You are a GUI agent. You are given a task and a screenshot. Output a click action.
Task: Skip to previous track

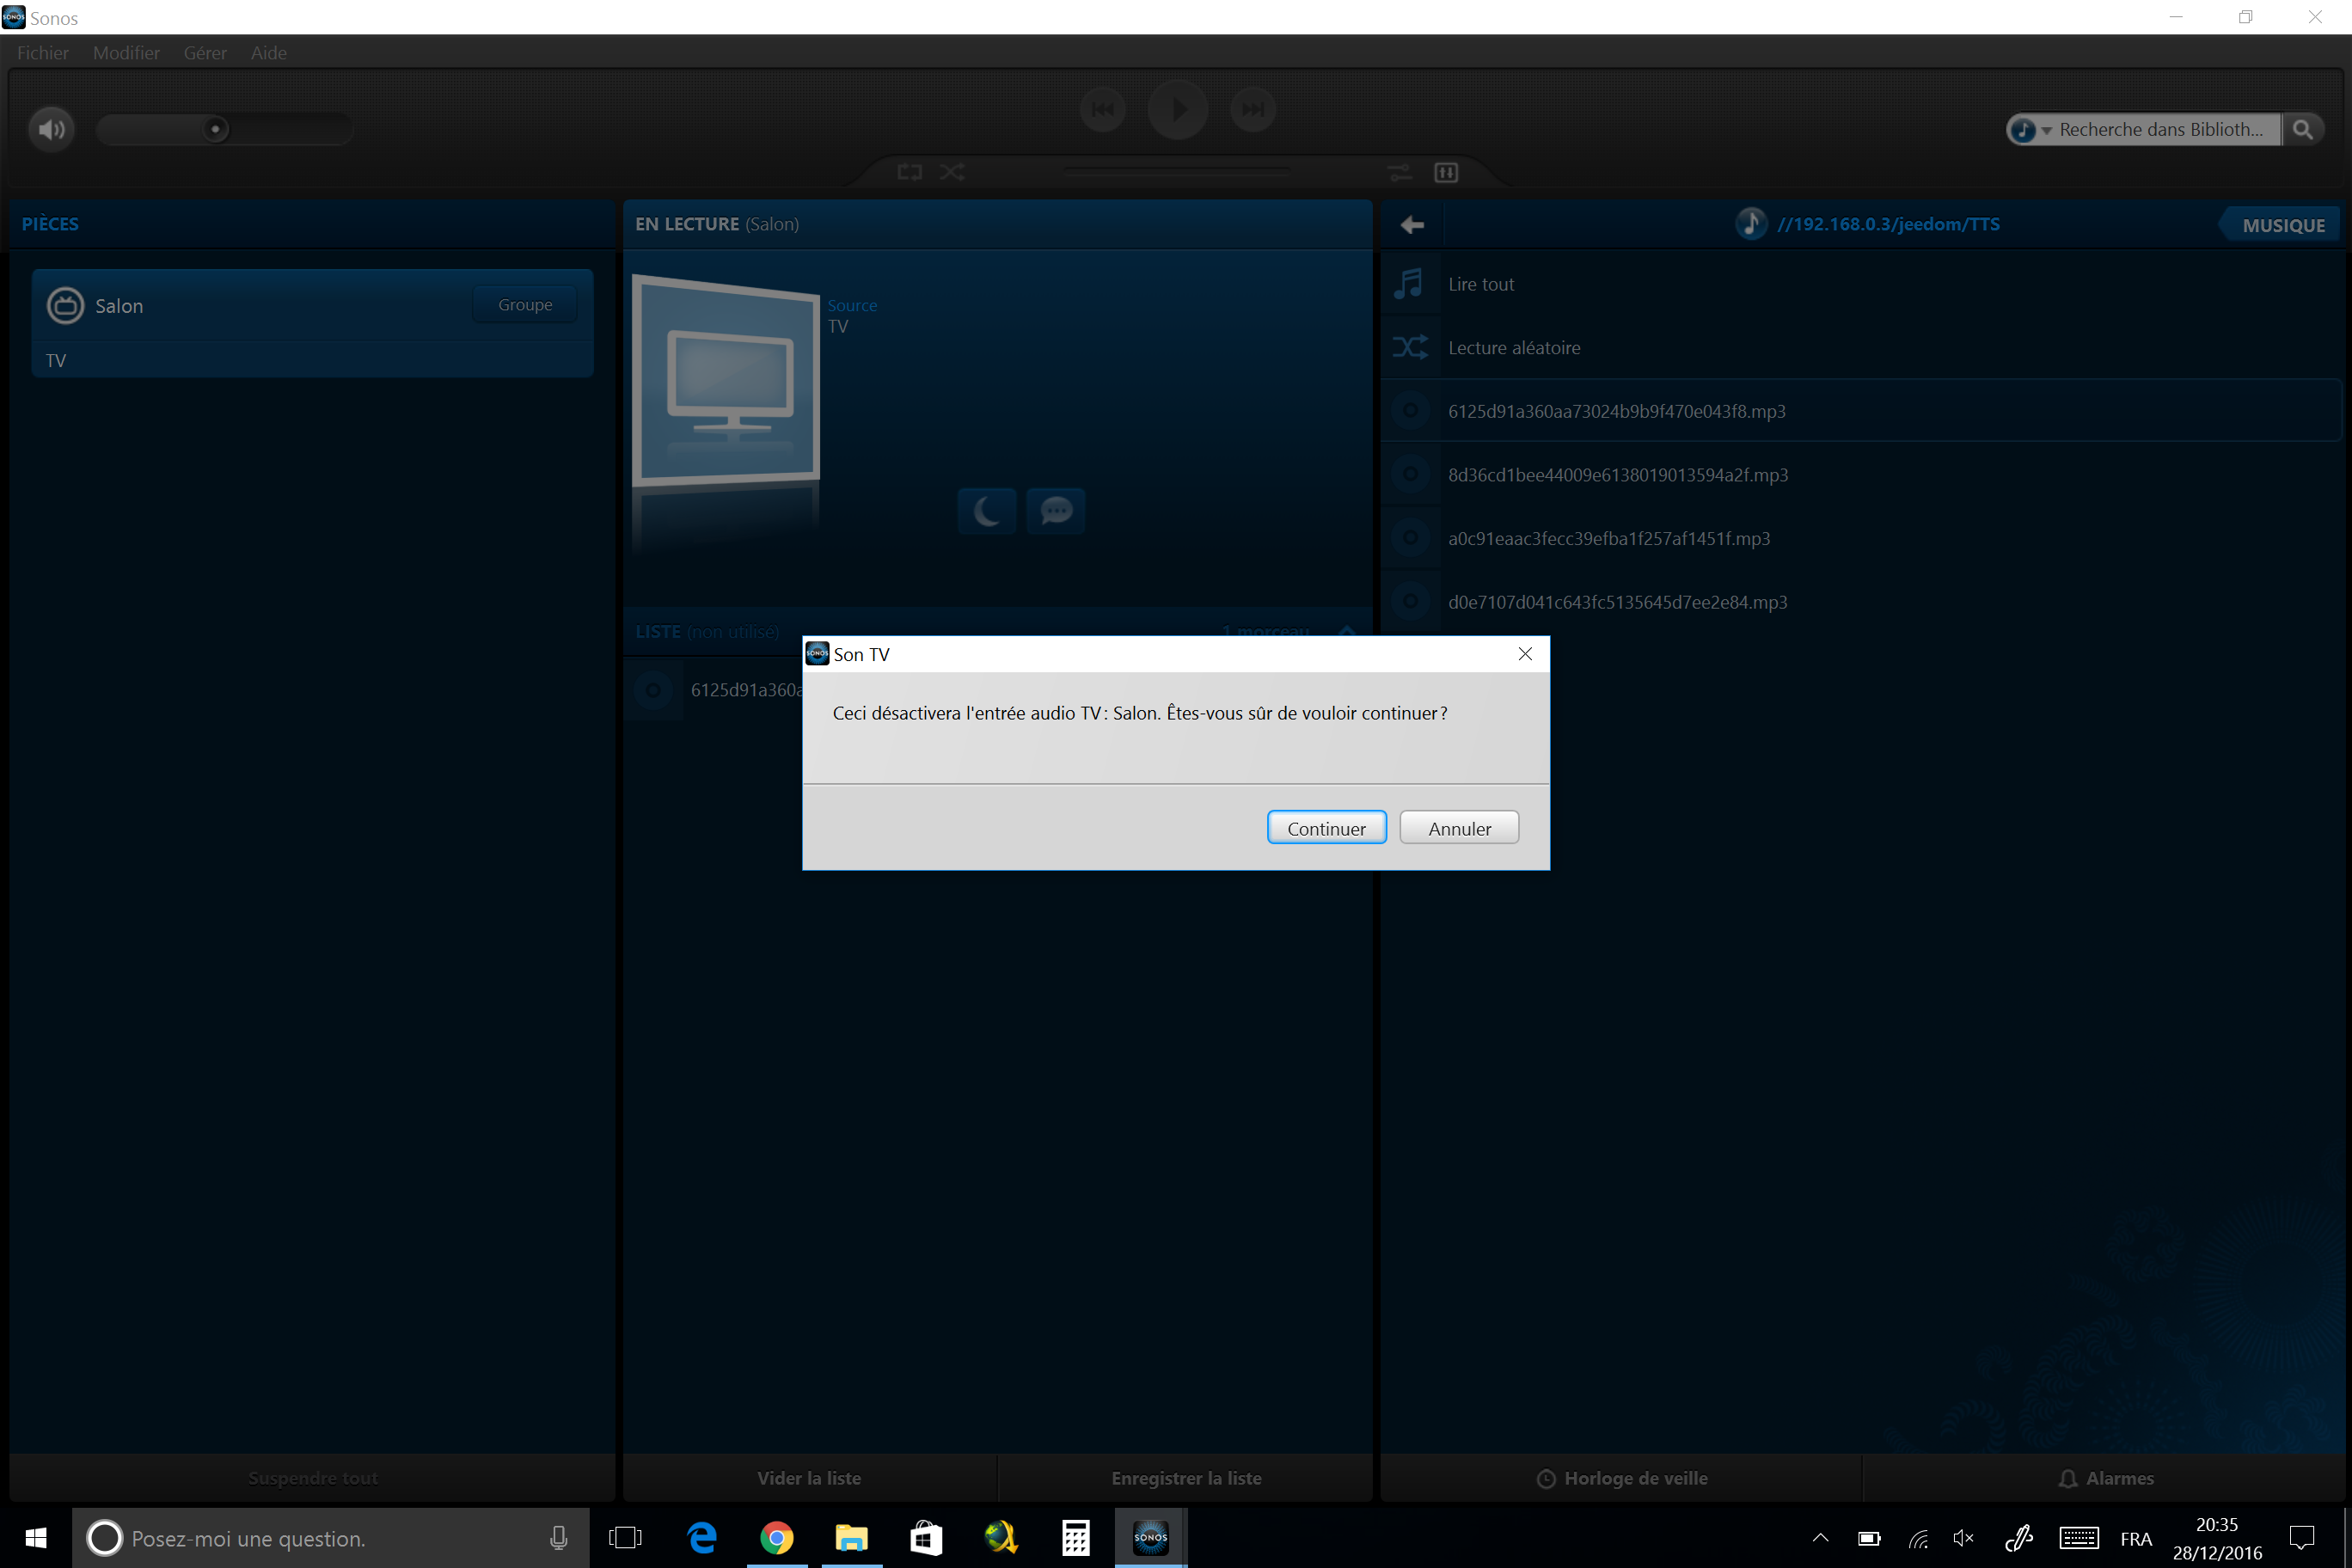(x=1103, y=109)
